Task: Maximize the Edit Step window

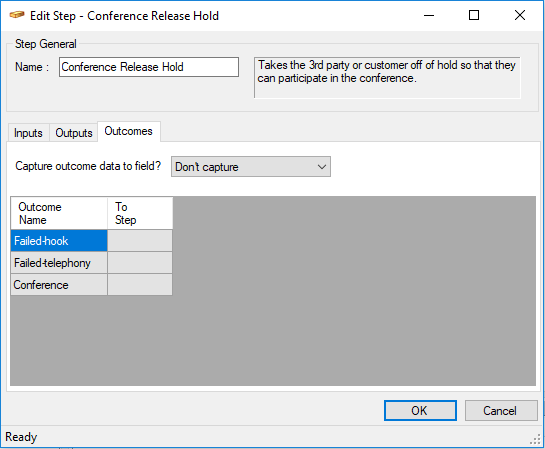Action: coord(474,15)
